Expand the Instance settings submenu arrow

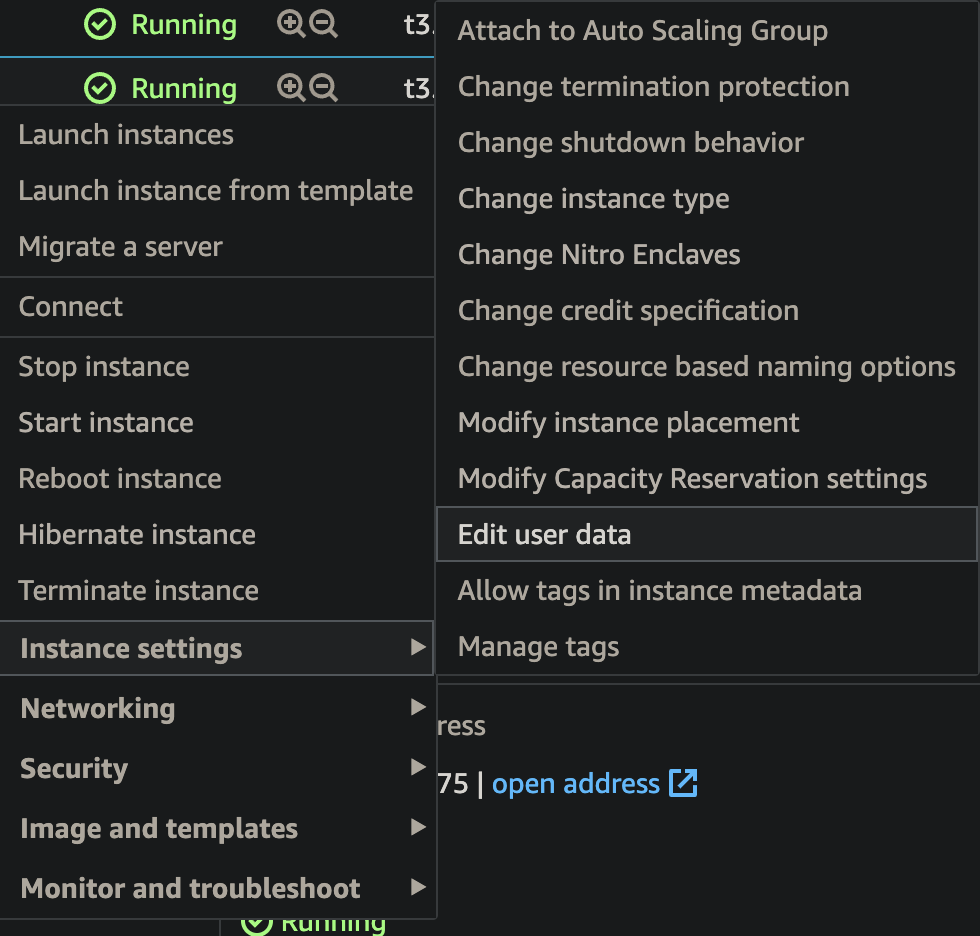pos(418,647)
